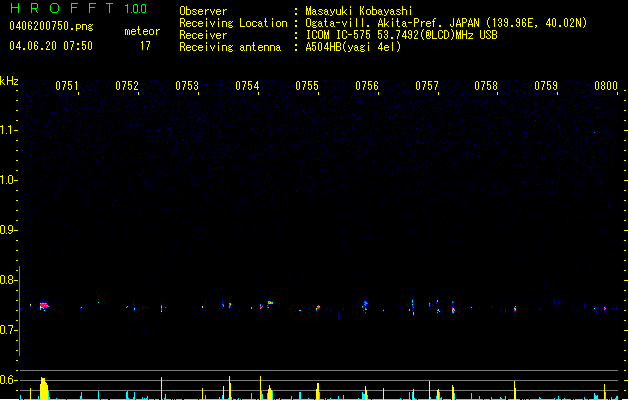Image resolution: width=629 pixels, height=400 pixels.
Task: Click the 'meteor' count label
Action: coord(142,31)
